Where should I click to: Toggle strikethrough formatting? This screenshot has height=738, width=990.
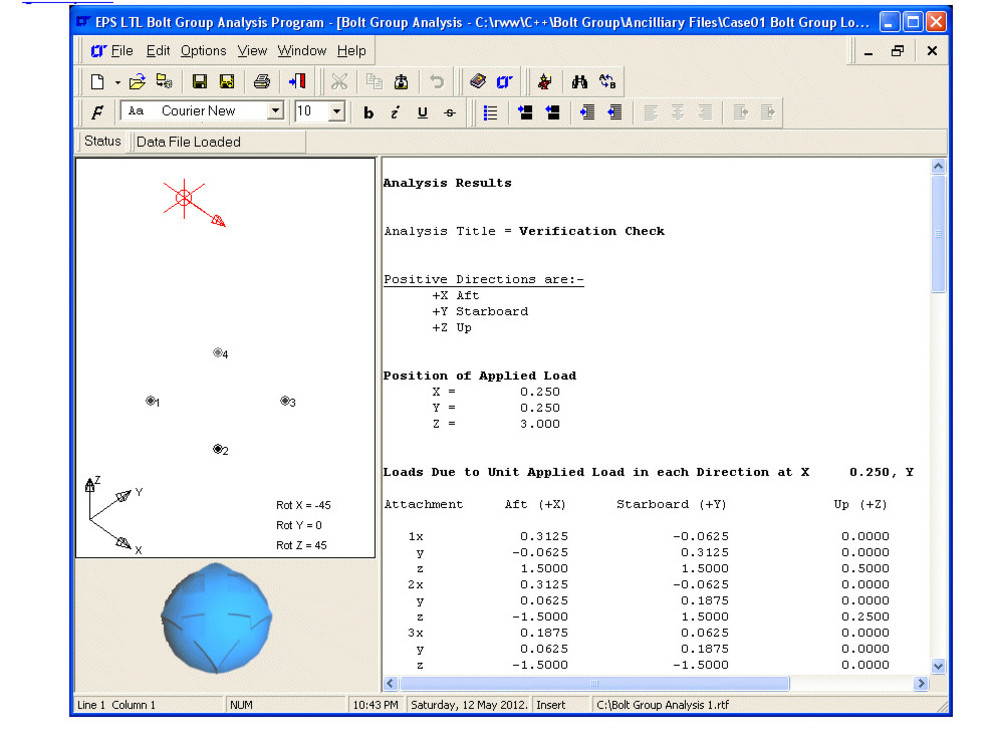450,112
